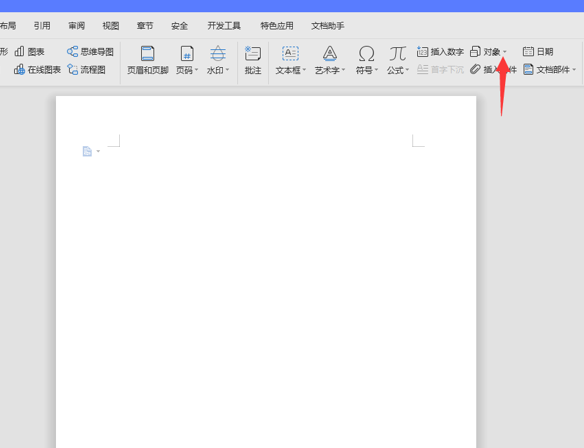Screen dimensions: 584x448
Task: Click the 页眉和页脚 header and footer icon
Action: pyautogui.click(x=147, y=54)
